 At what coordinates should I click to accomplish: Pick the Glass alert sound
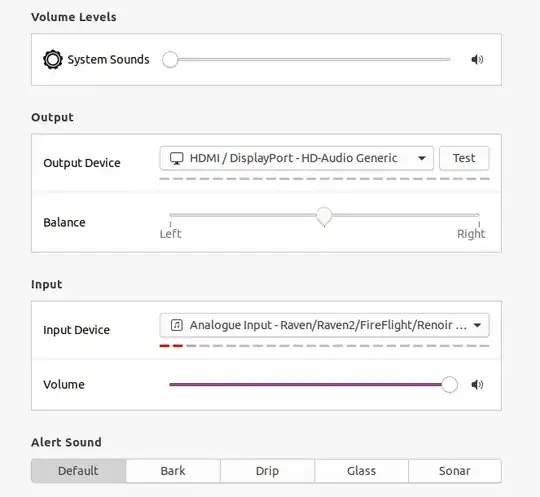coord(361,471)
